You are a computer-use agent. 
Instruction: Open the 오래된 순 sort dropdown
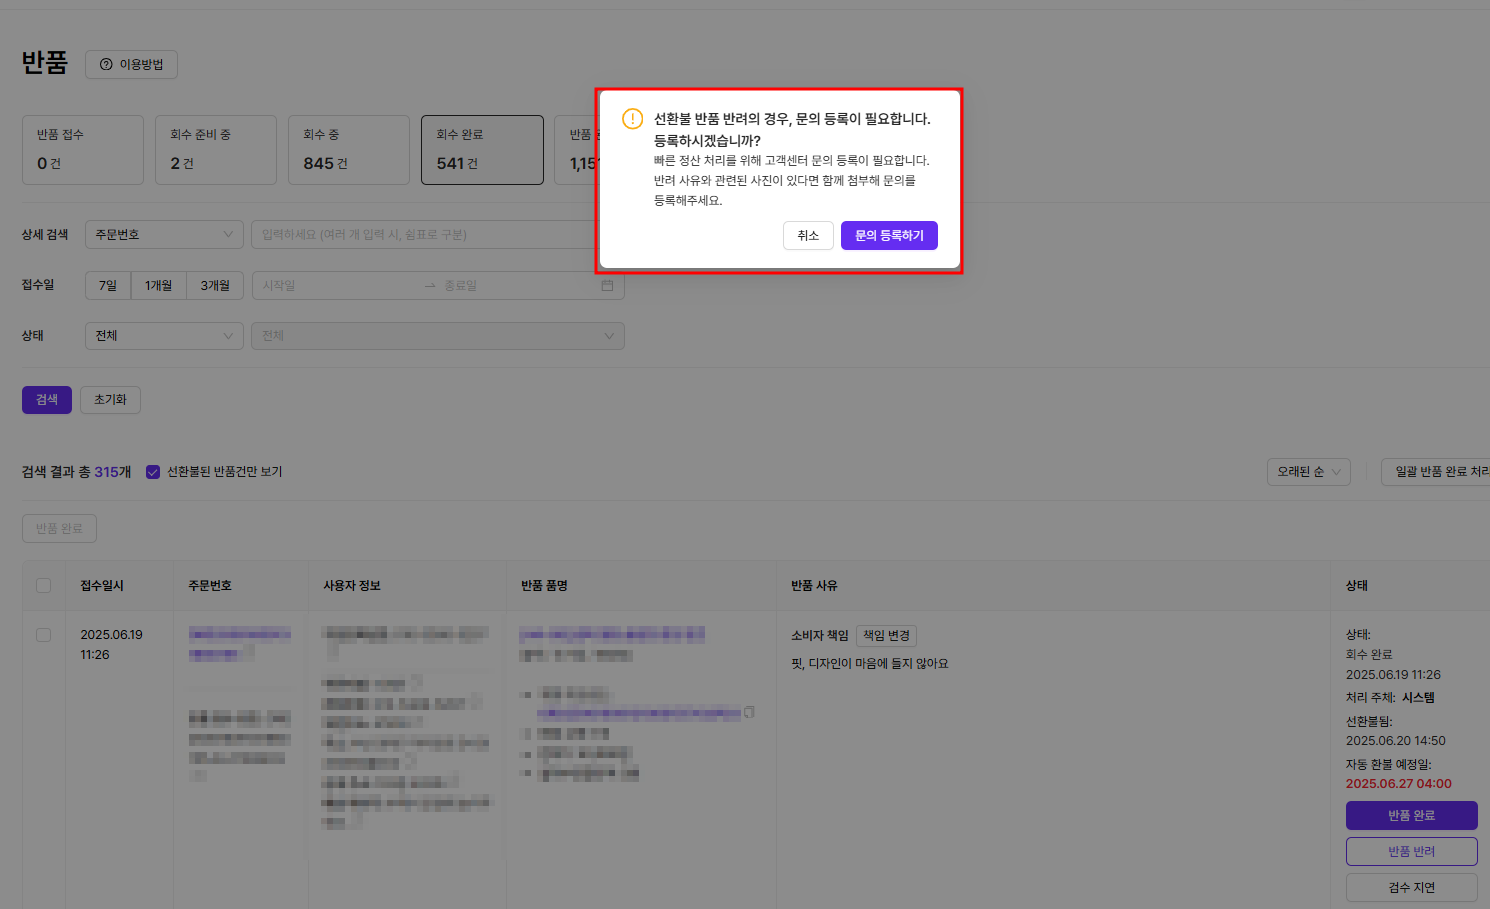coord(1309,471)
